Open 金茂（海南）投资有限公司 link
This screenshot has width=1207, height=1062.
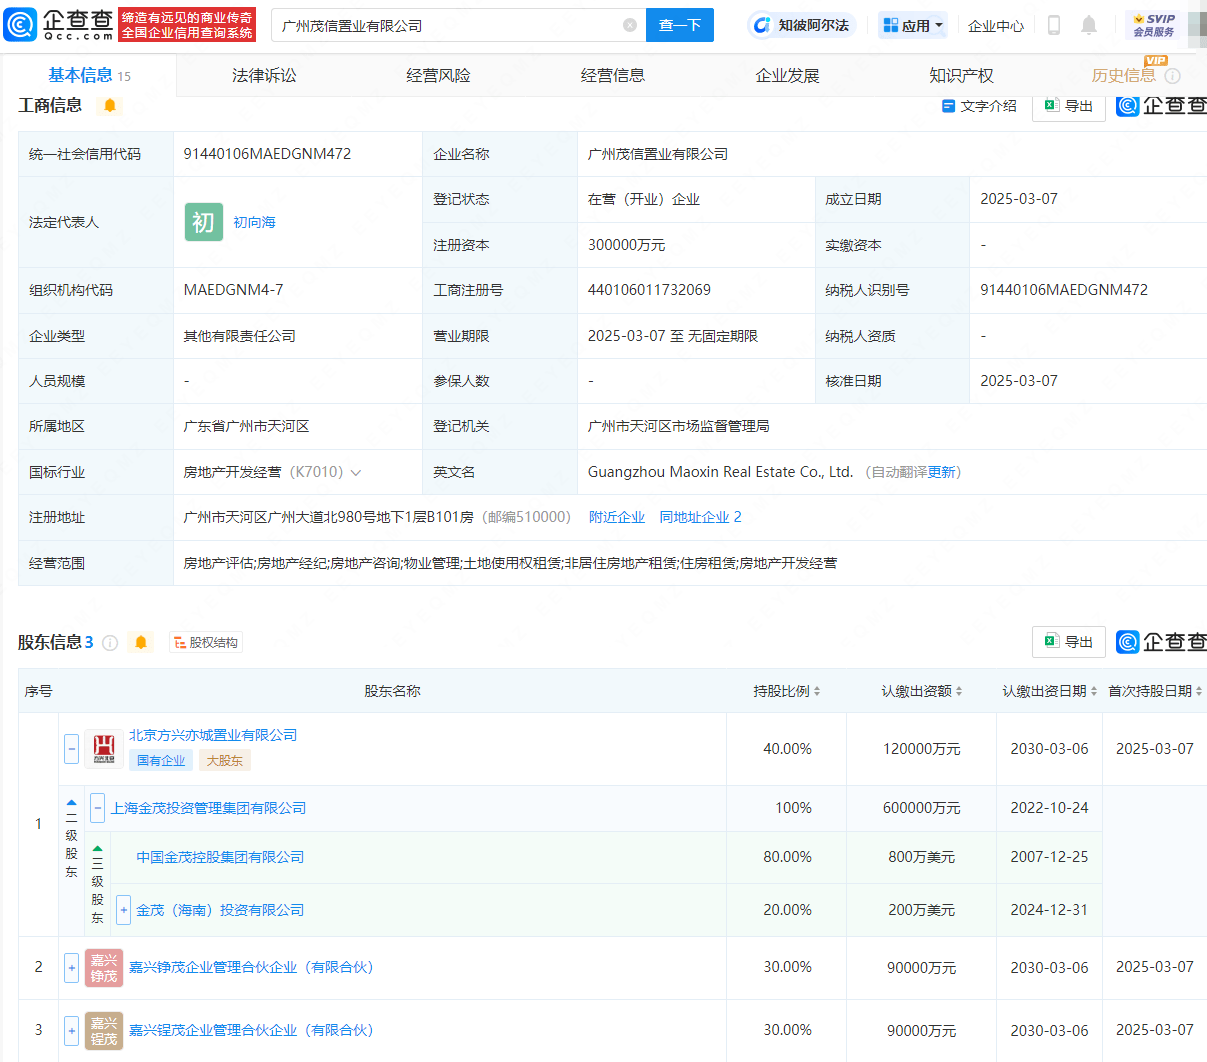click(x=220, y=910)
